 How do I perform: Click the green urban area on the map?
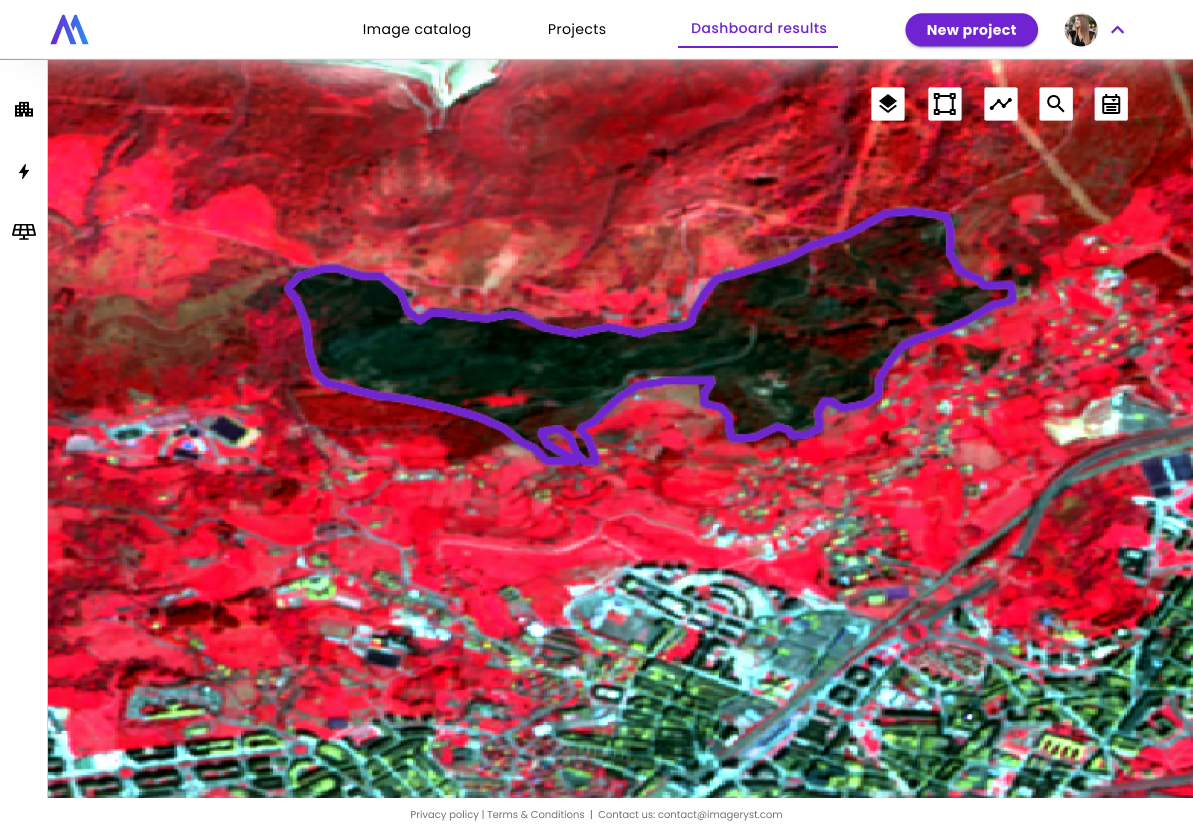[x=700, y=680]
